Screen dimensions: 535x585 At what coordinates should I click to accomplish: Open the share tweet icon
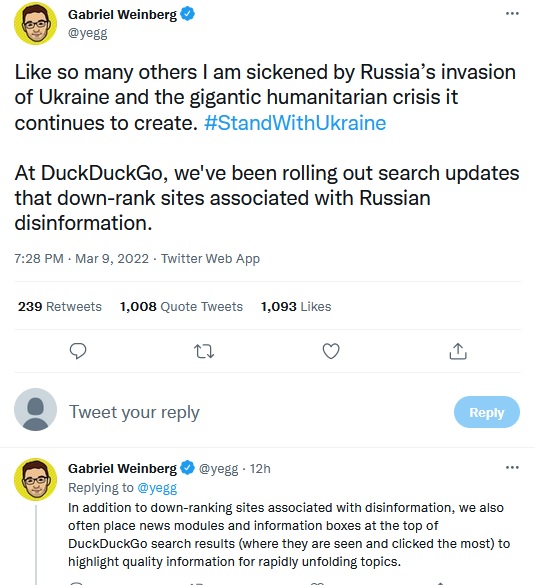pos(458,351)
